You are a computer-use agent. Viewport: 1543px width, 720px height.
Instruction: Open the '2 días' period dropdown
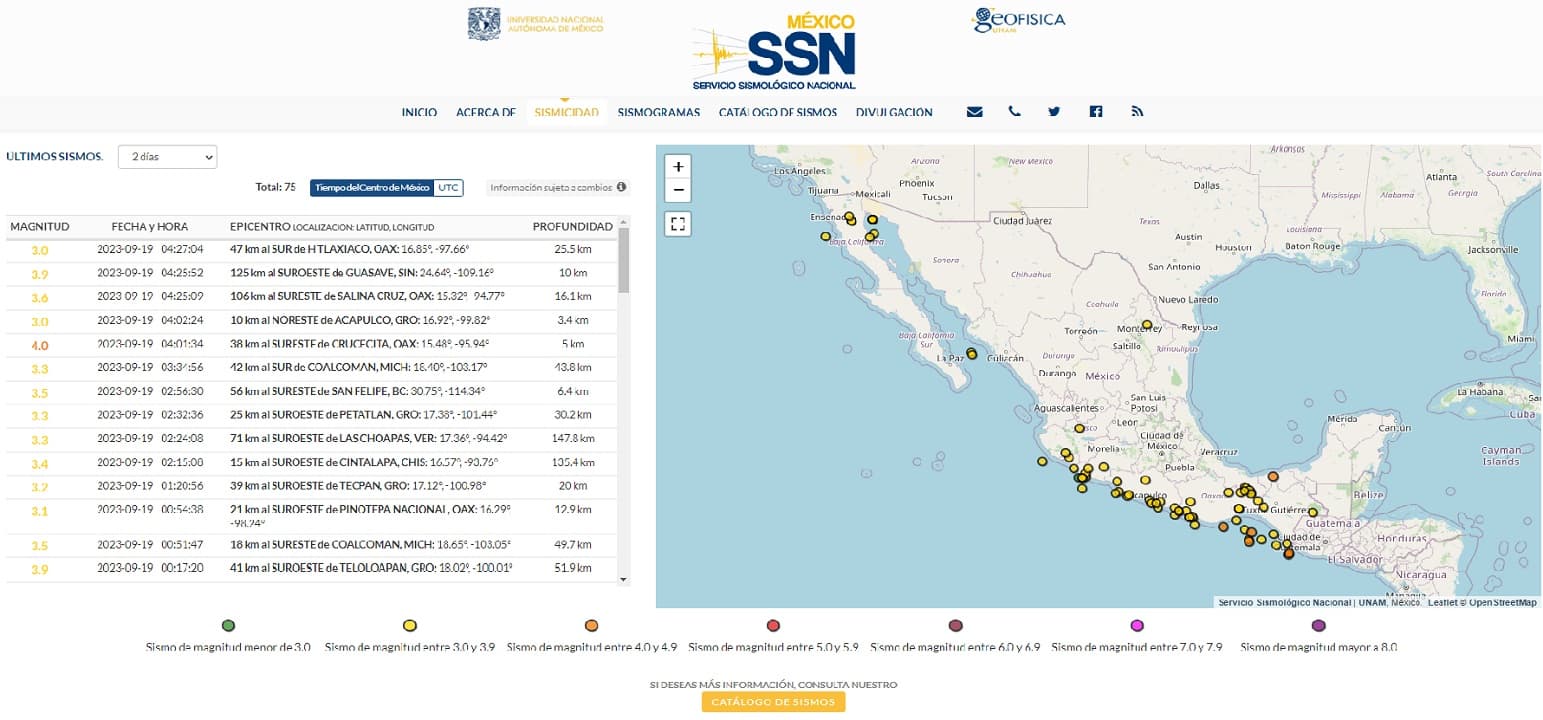coord(167,157)
